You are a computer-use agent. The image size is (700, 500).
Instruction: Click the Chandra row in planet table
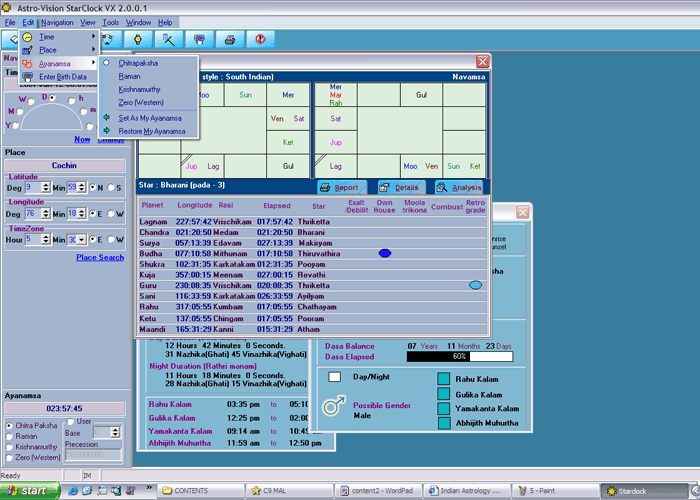[312, 232]
